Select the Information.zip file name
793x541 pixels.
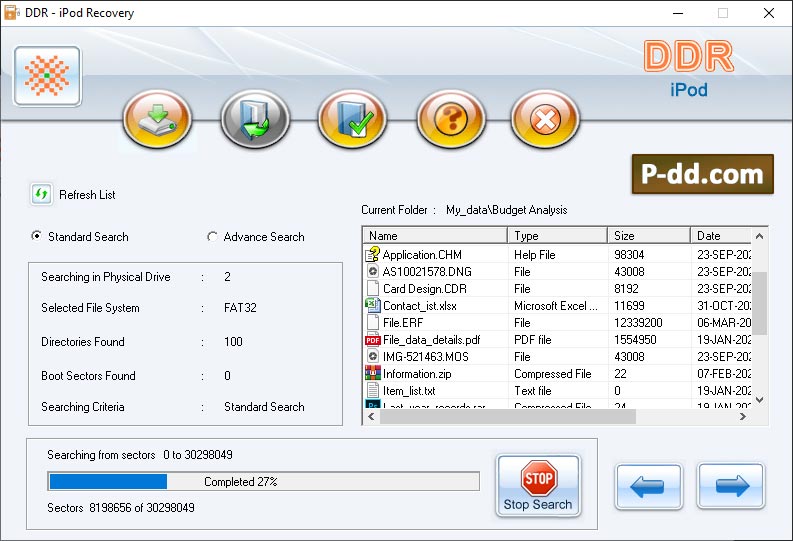417,374
